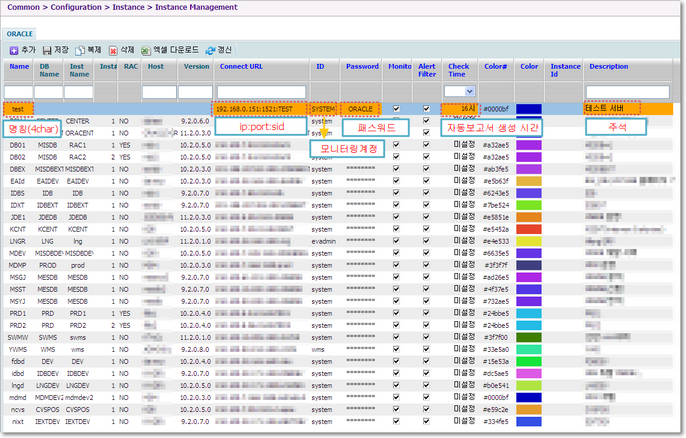686x438 pixels.
Task: Click the Description filter input field
Action: 628,91
